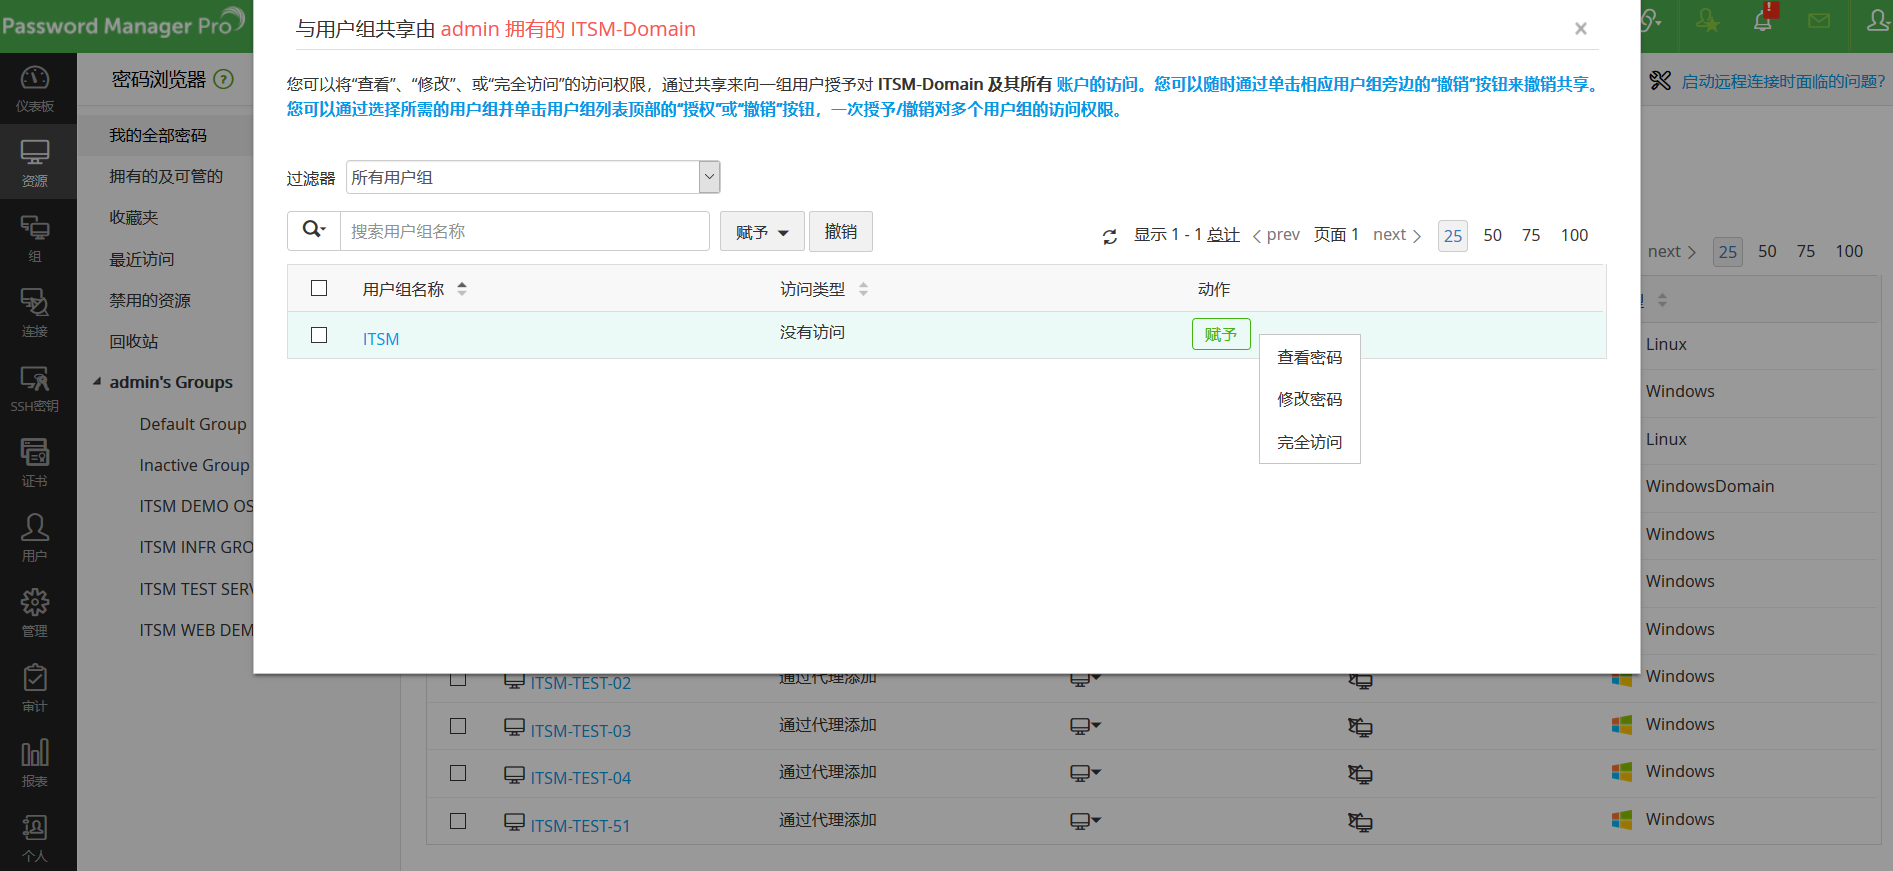Close the share dialog with X

[x=1581, y=29]
